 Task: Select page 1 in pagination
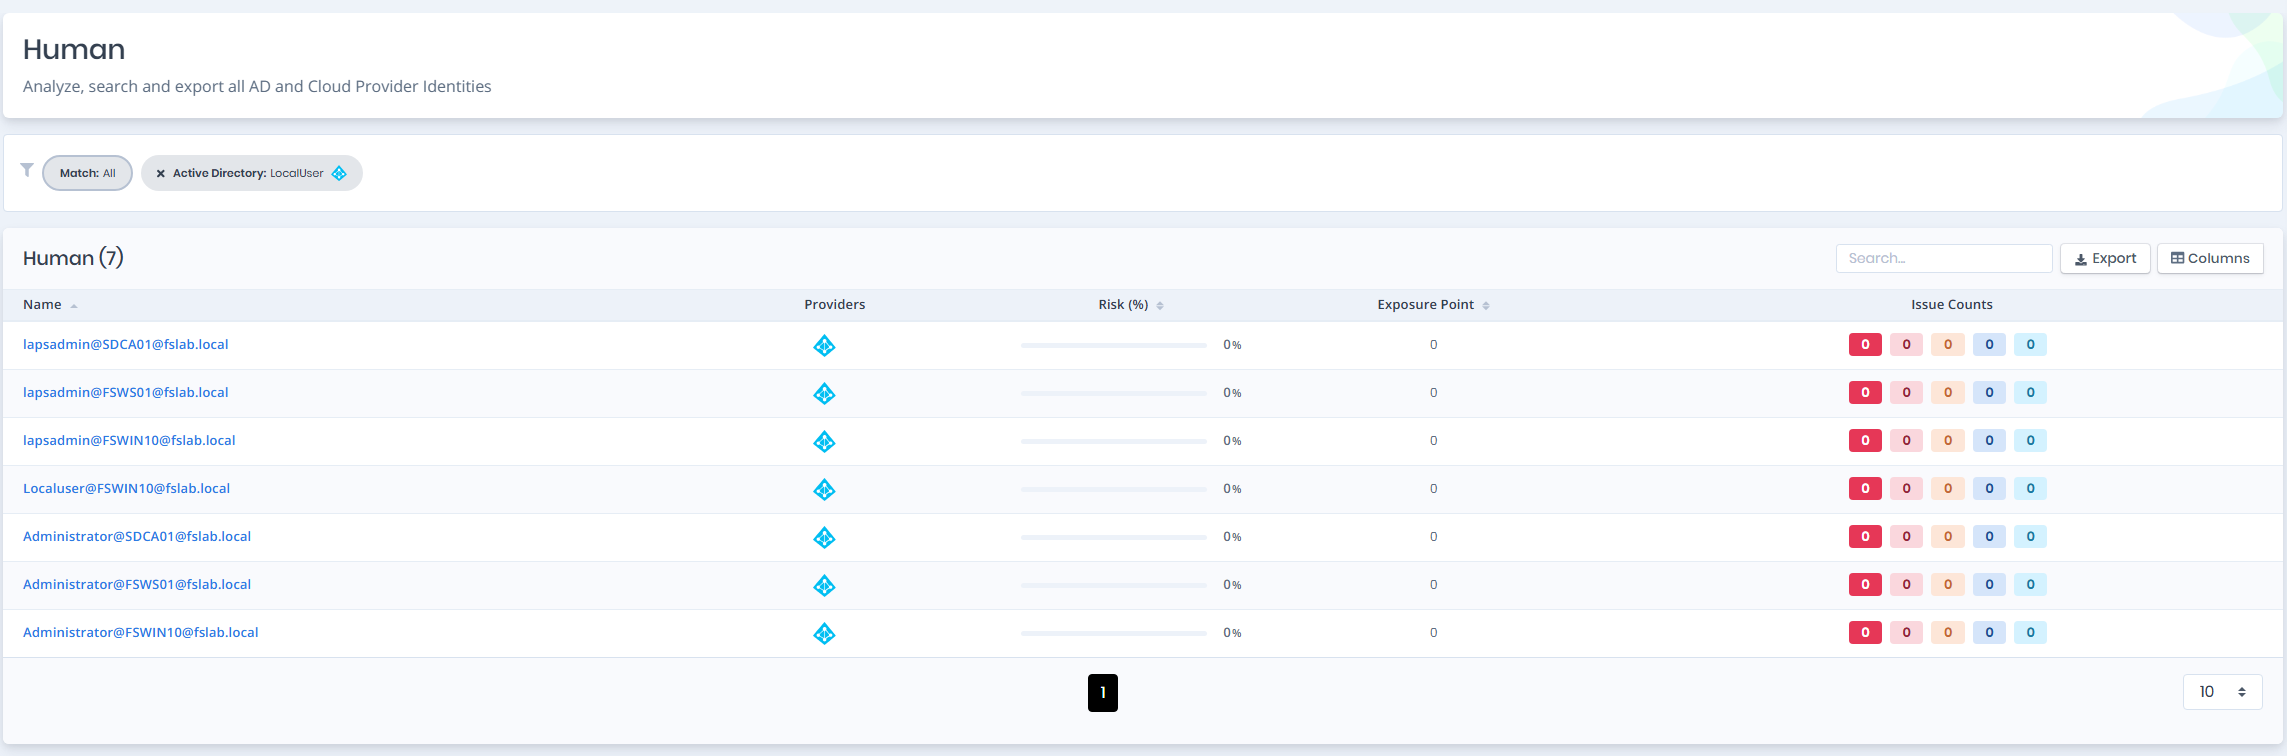tap(1103, 693)
